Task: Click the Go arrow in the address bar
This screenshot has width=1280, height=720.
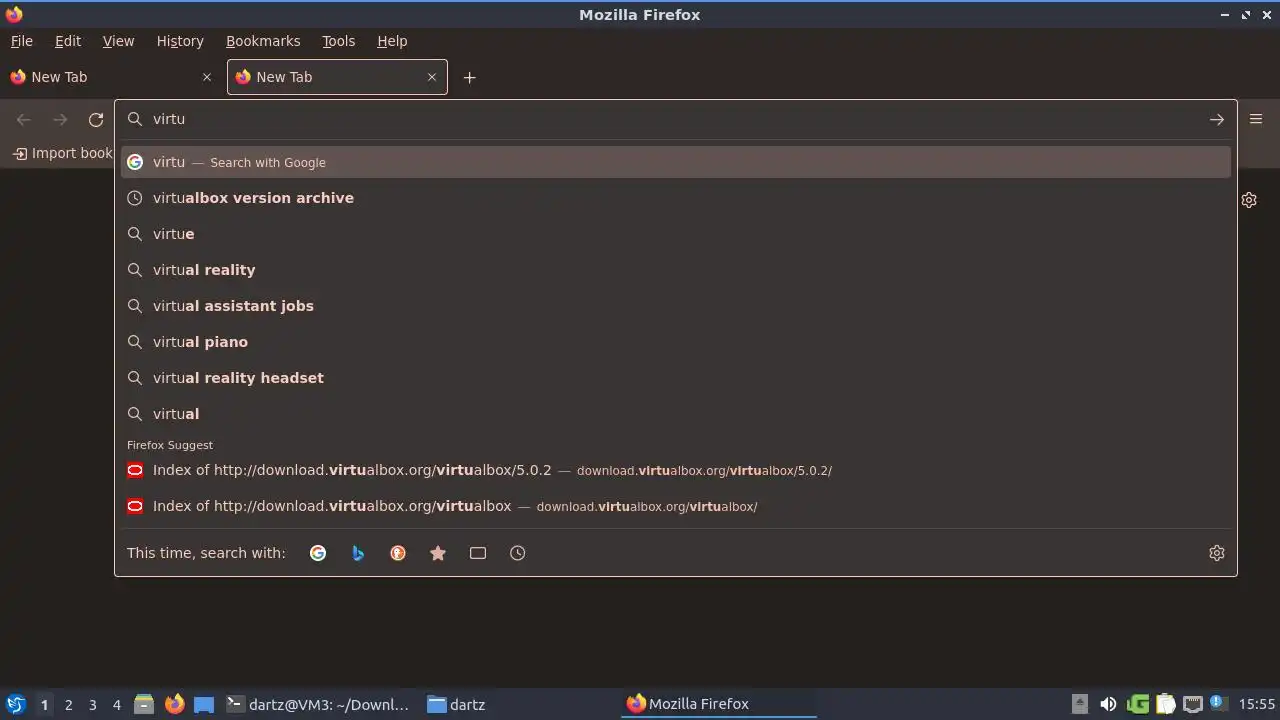Action: tap(1216, 119)
